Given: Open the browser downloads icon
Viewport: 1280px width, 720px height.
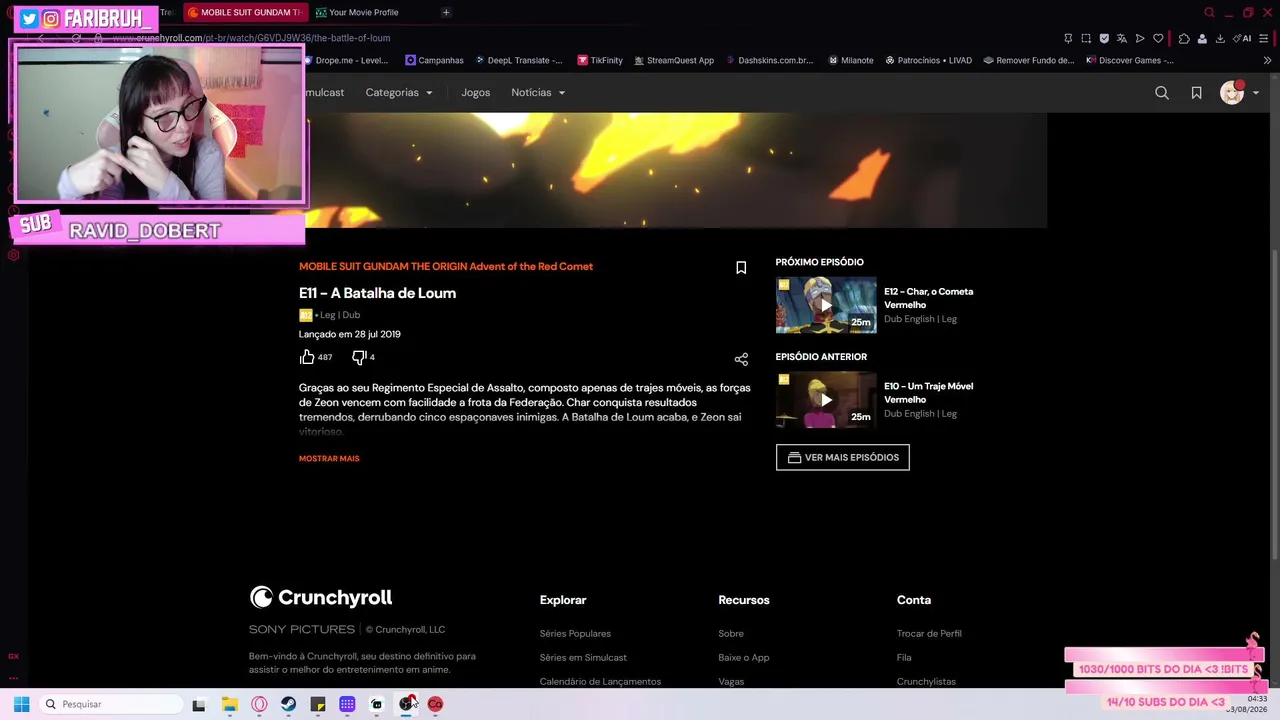Looking at the screenshot, I should pos(1220,39).
